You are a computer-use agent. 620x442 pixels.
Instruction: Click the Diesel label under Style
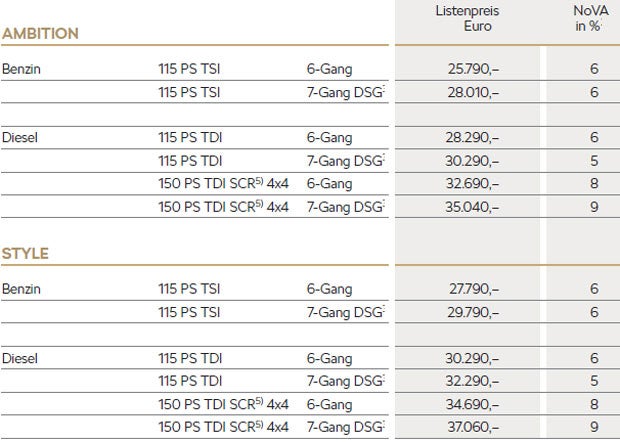click(20, 358)
